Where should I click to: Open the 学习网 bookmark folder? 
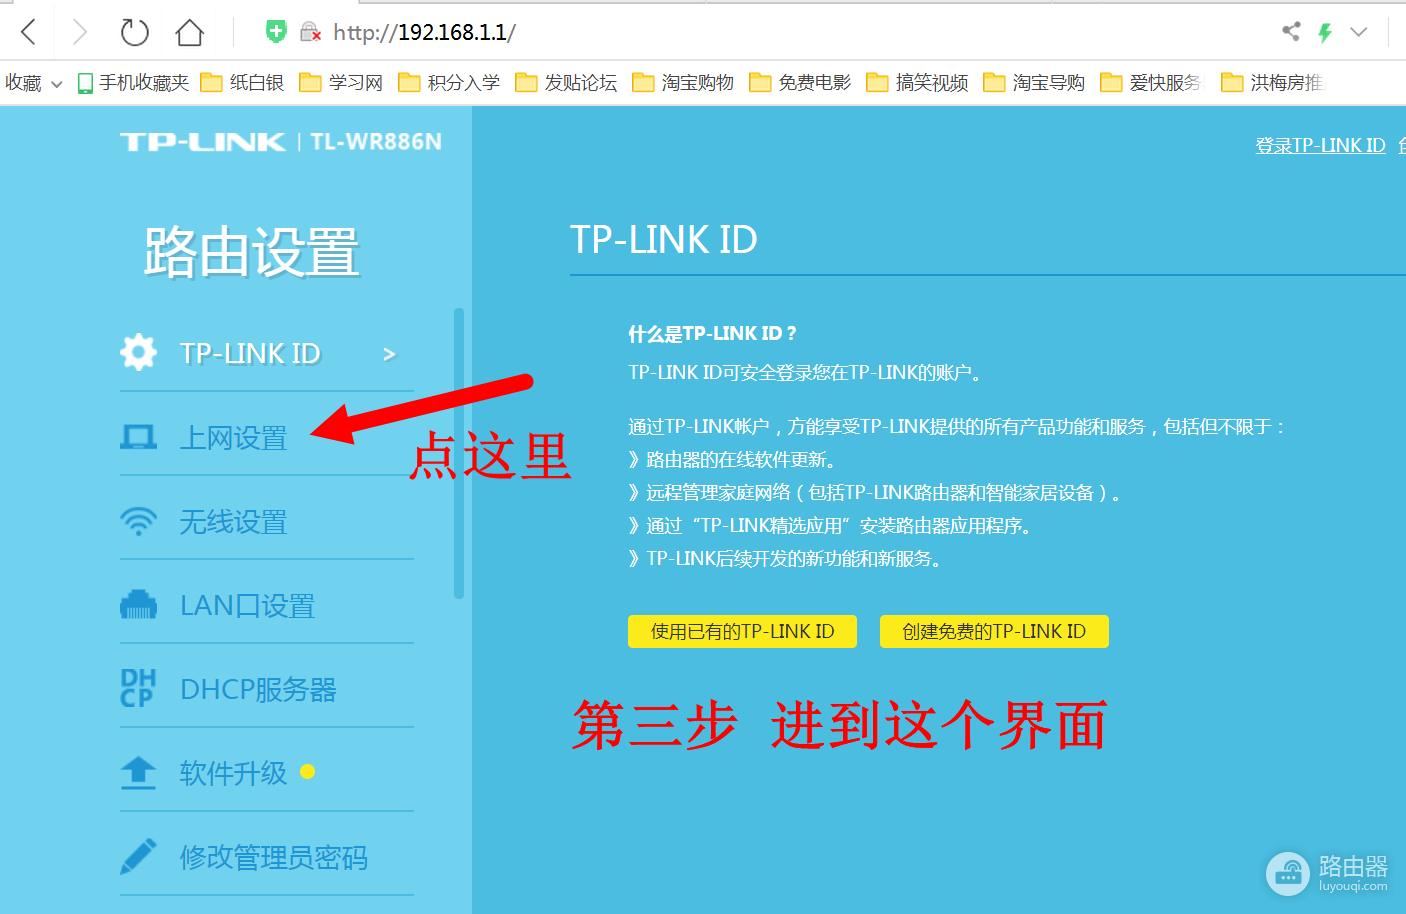[341, 83]
